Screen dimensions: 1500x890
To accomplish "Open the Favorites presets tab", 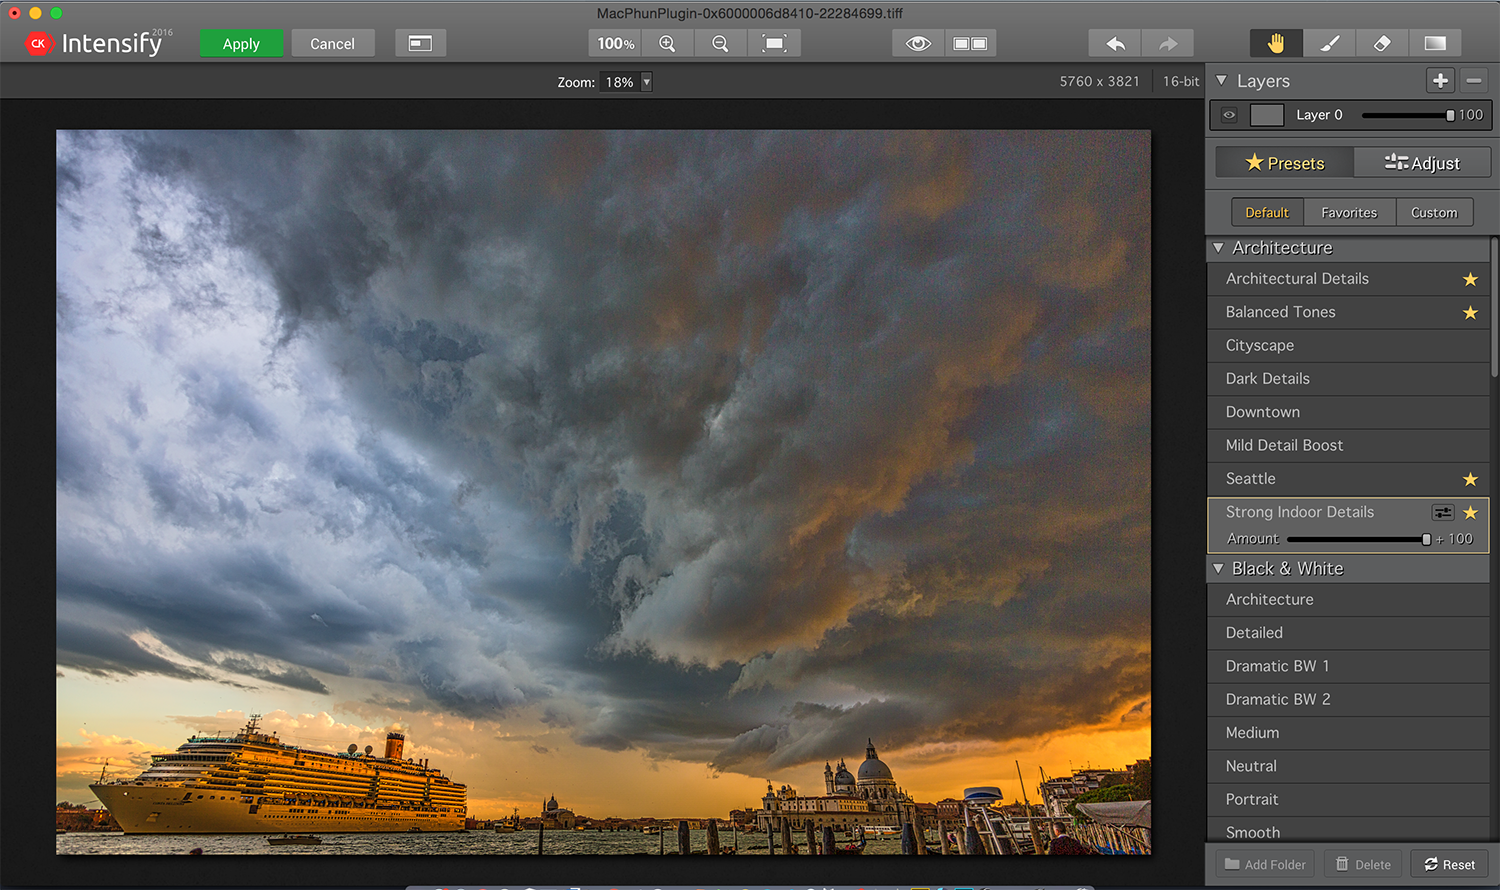I will coord(1349,212).
